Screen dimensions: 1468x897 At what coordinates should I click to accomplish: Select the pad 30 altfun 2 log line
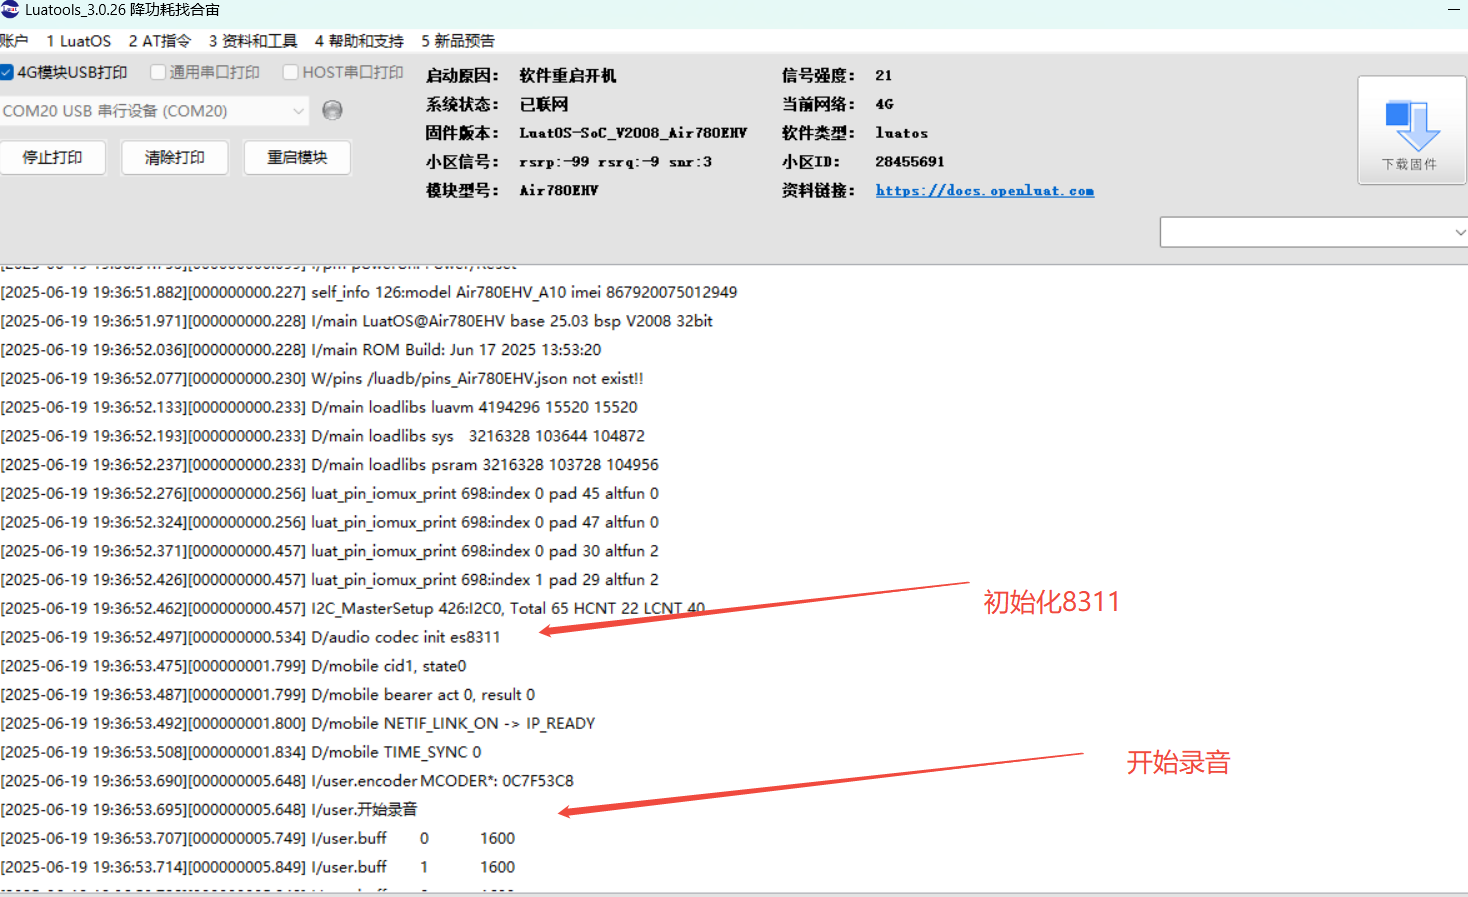click(x=330, y=551)
